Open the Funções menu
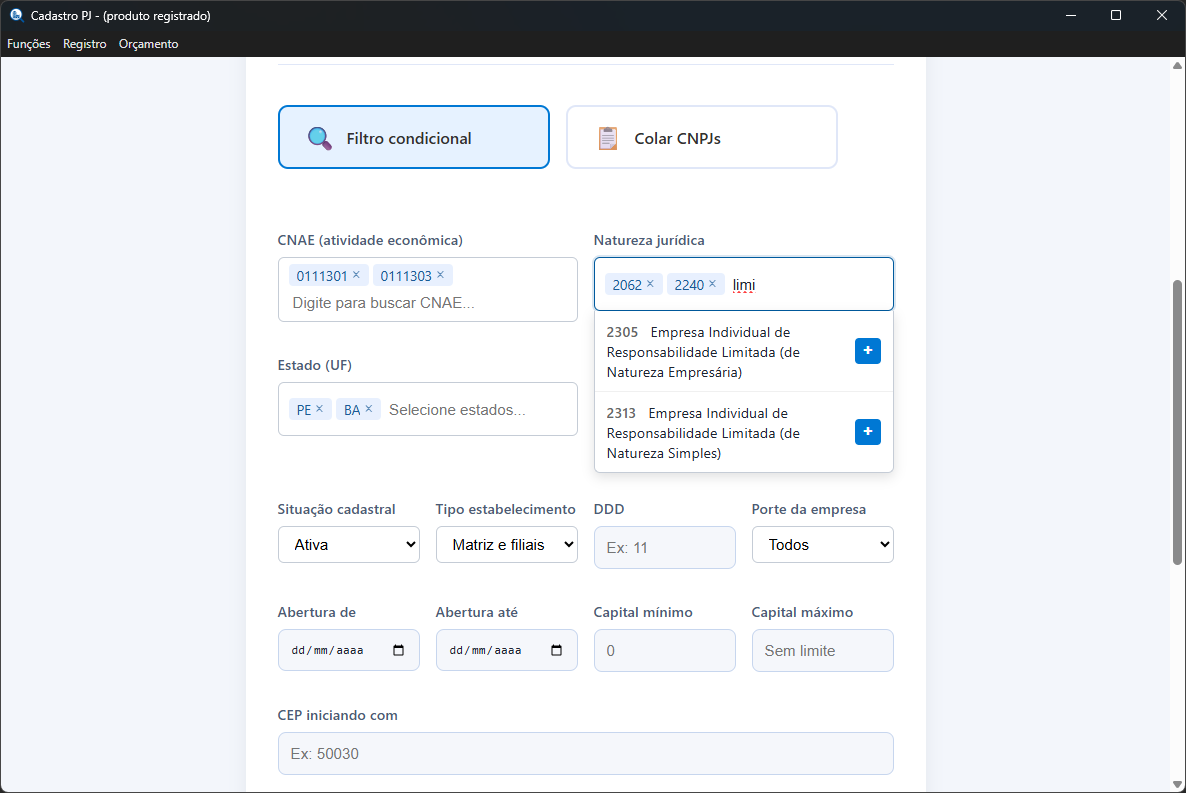The image size is (1186, 793). pos(29,44)
